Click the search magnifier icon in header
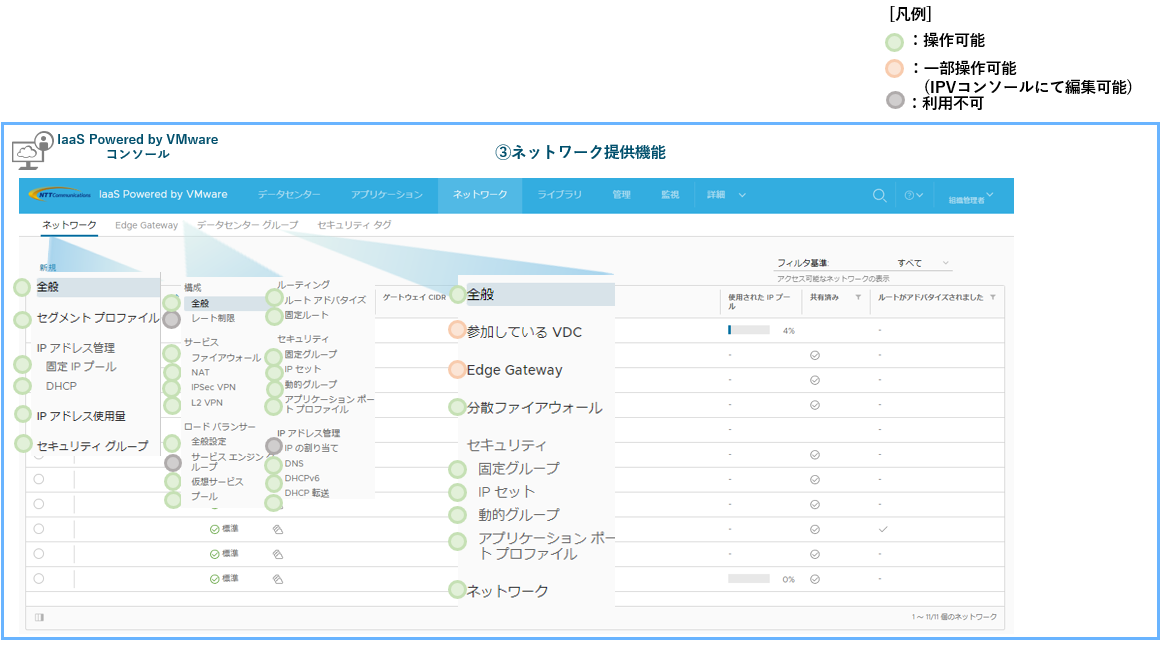This screenshot has height=645, width=1163. point(879,196)
